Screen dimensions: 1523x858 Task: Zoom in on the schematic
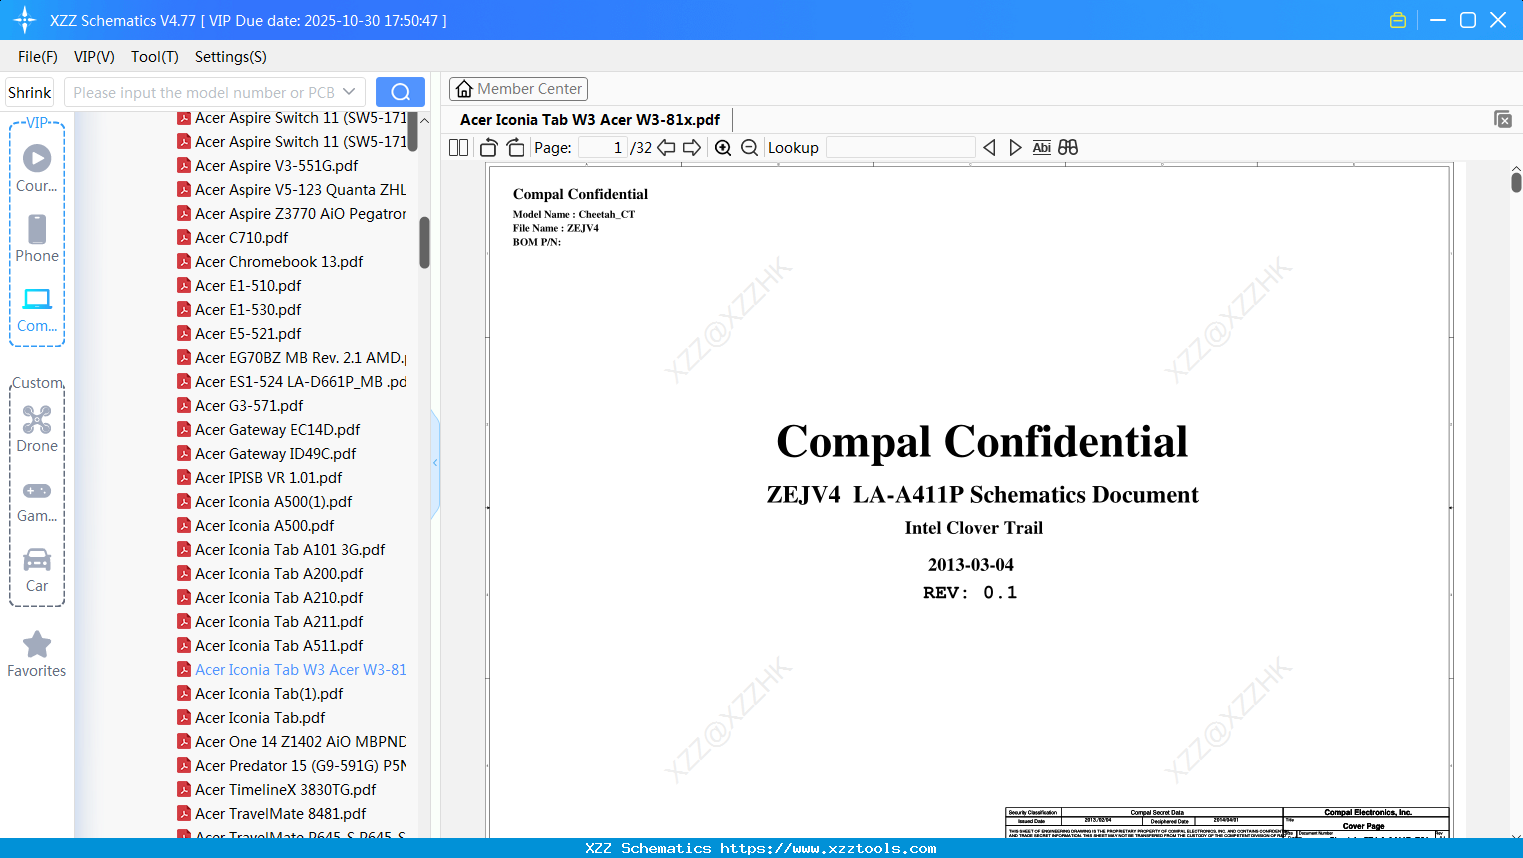click(x=723, y=148)
